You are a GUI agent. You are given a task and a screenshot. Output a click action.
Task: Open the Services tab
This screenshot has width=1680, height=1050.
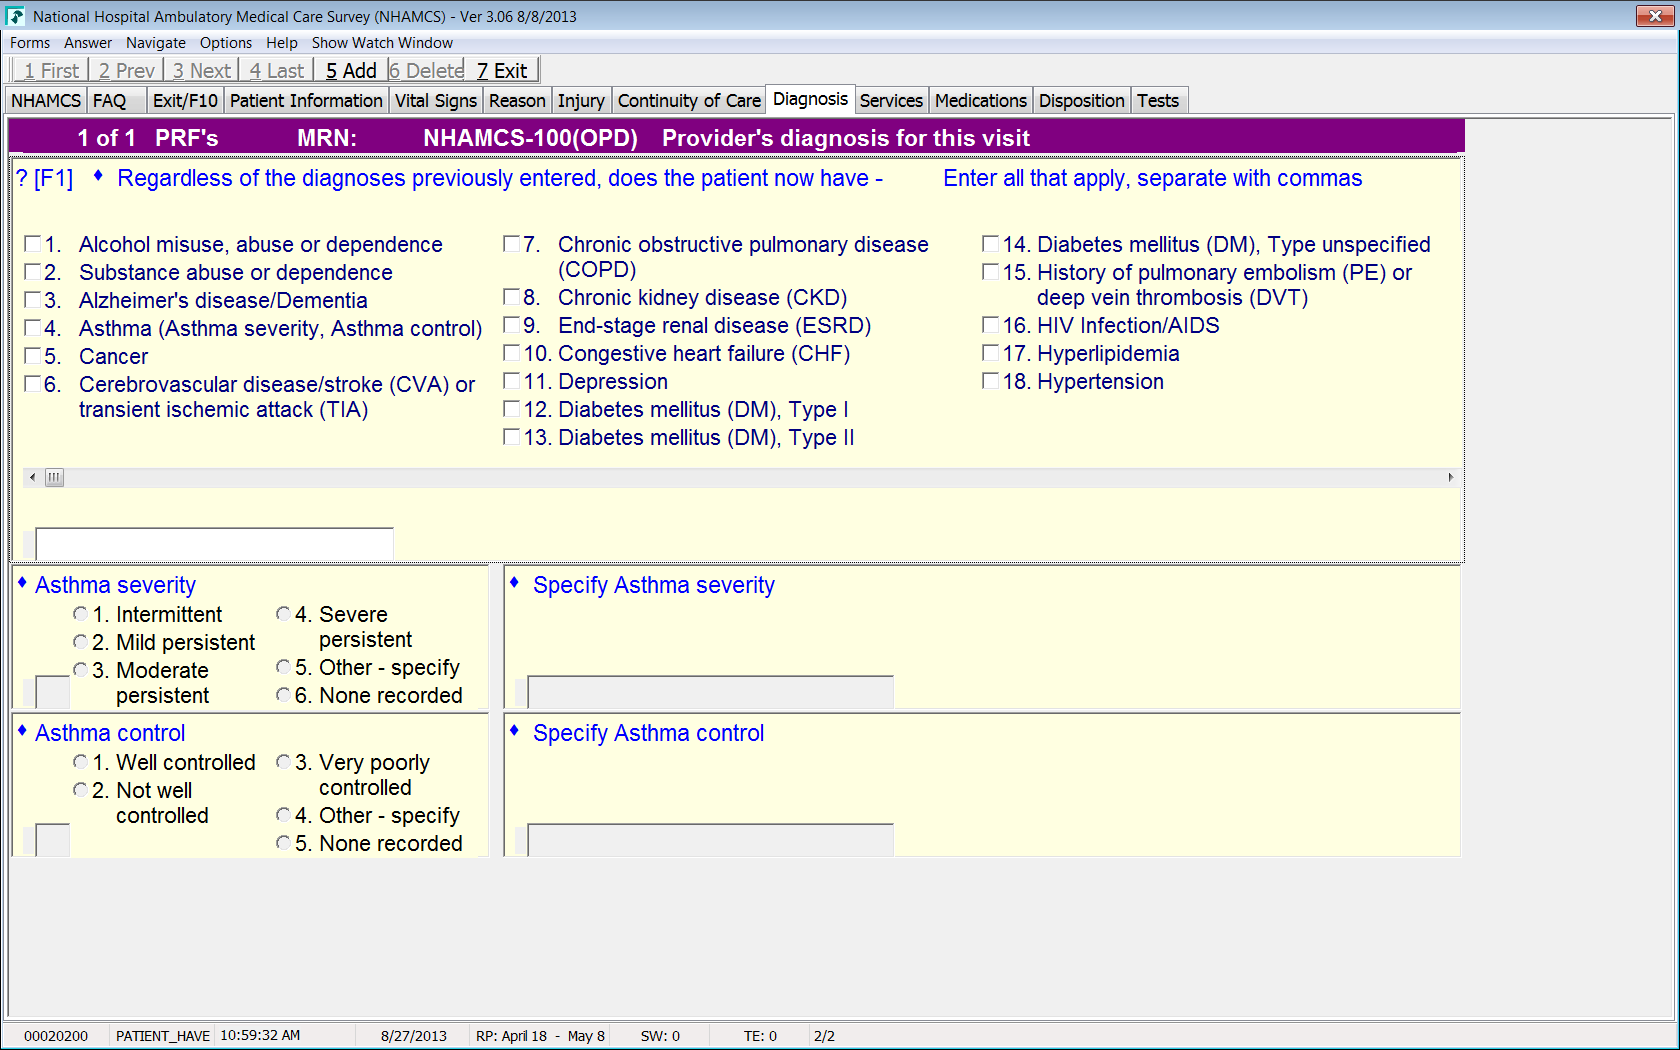[891, 101]
